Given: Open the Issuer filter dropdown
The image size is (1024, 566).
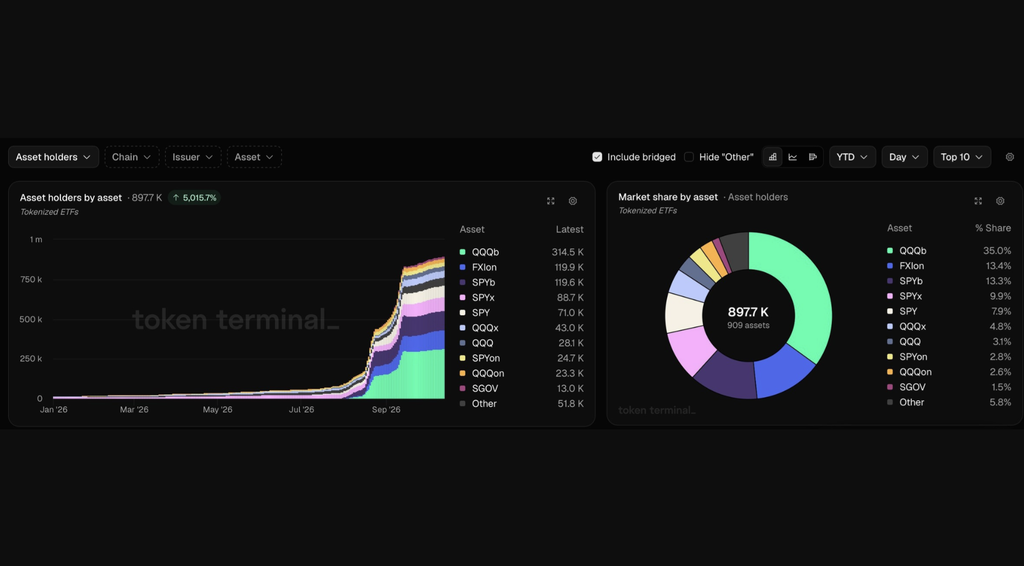Looking at the screenshot, I should click(193, 157).
